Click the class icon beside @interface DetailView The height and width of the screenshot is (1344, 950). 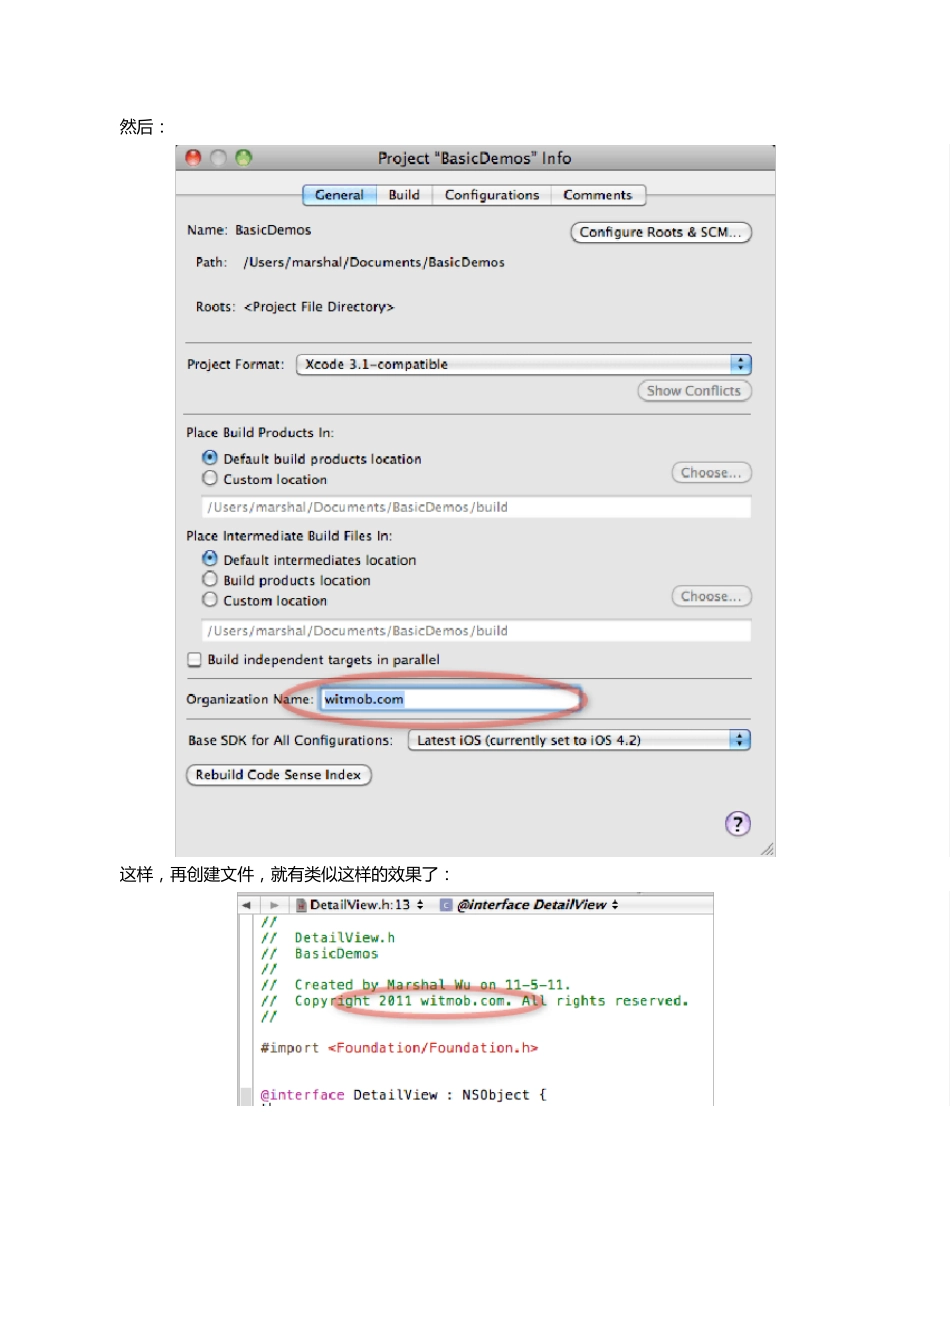pos(446,904)
